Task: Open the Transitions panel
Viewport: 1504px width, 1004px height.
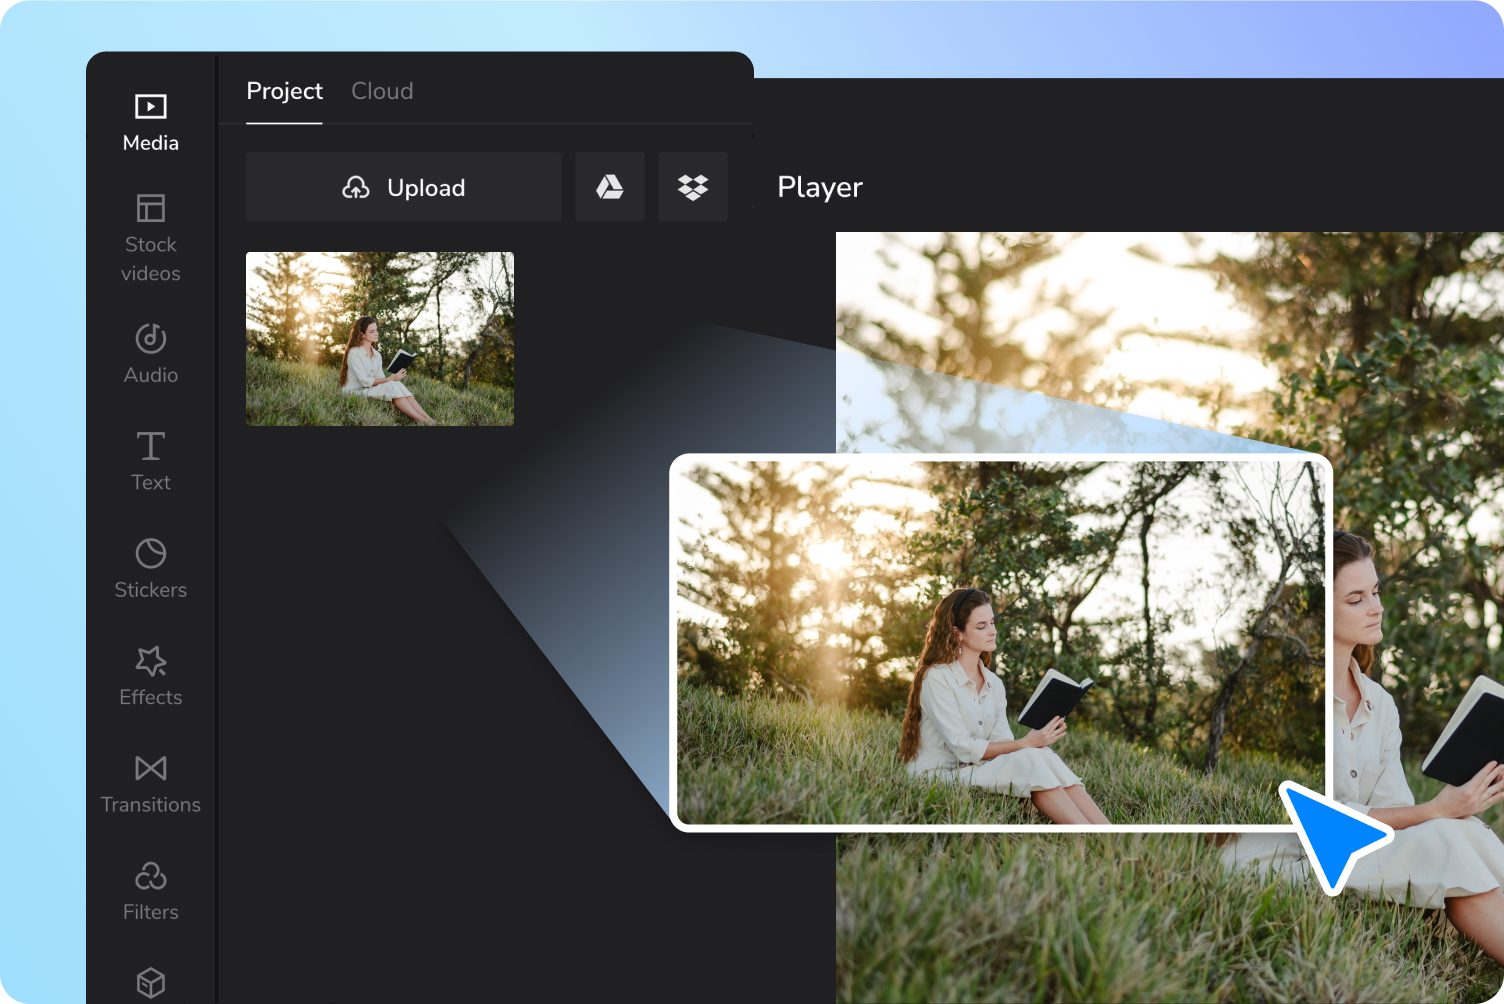Action: [x=151, y=784]
